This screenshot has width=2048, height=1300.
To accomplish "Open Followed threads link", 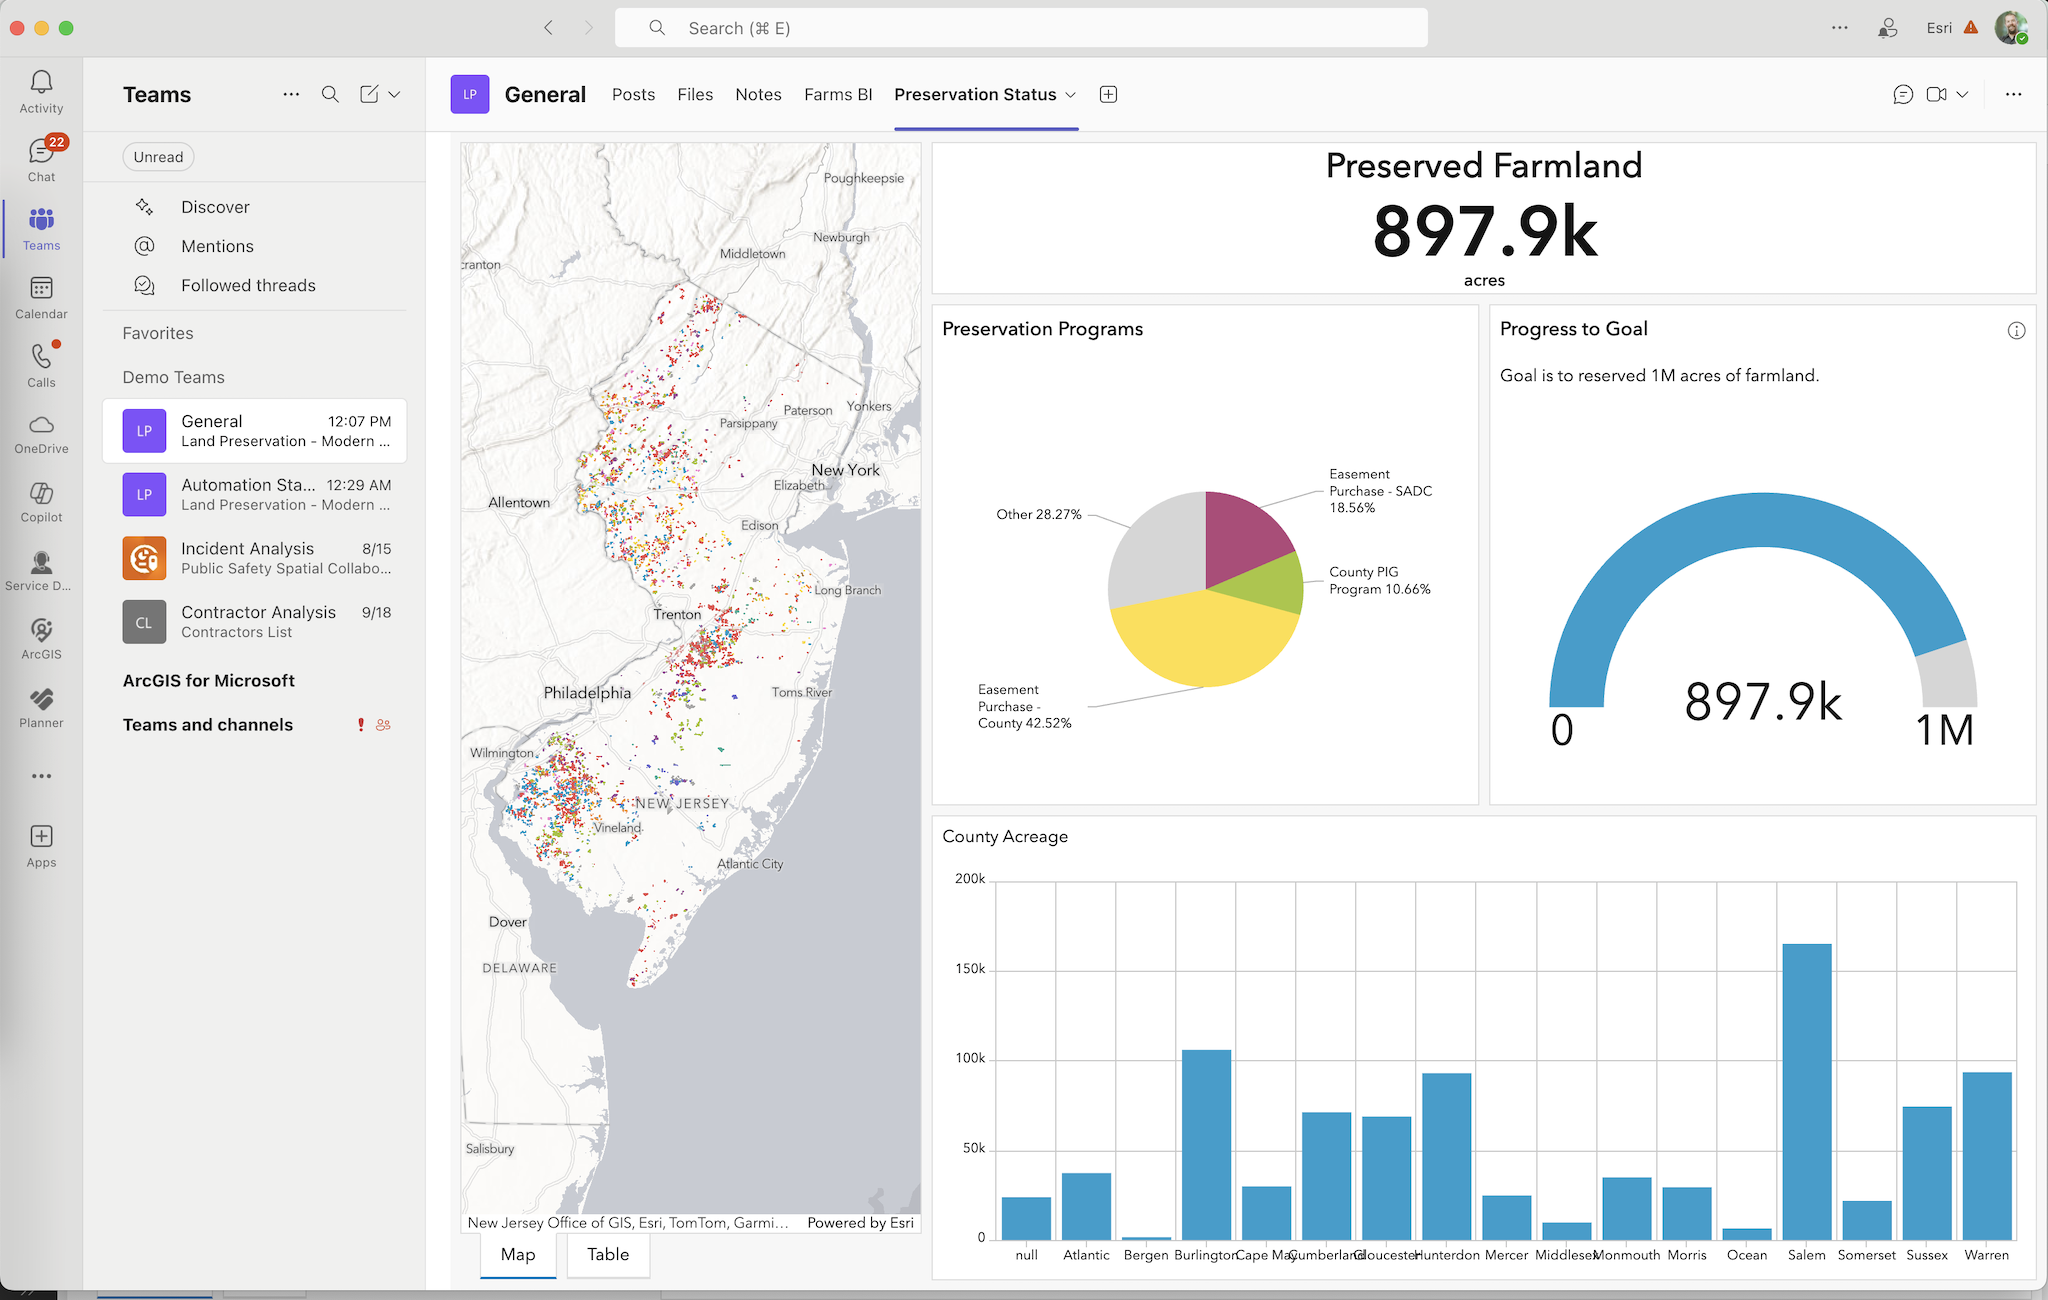I will coord(248,285).
